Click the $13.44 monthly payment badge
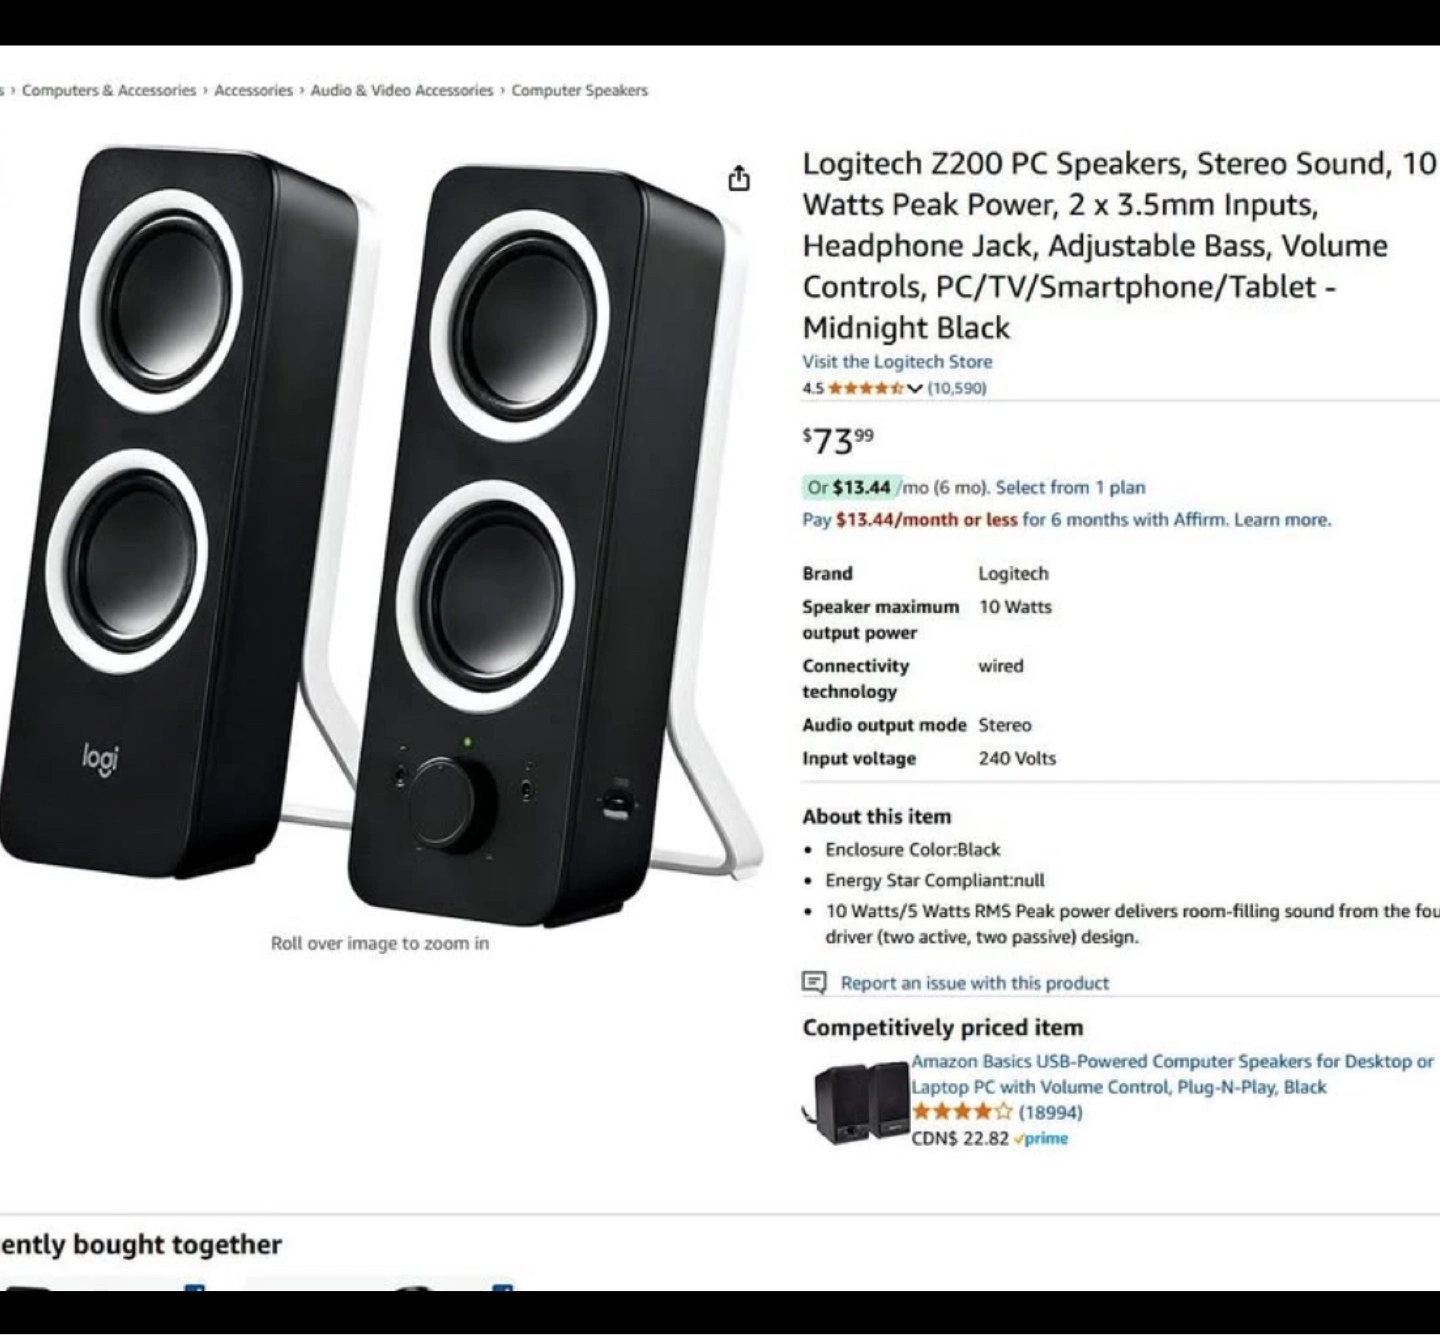This screenshot has height=1335, width=1440. [x=852, y=488]
